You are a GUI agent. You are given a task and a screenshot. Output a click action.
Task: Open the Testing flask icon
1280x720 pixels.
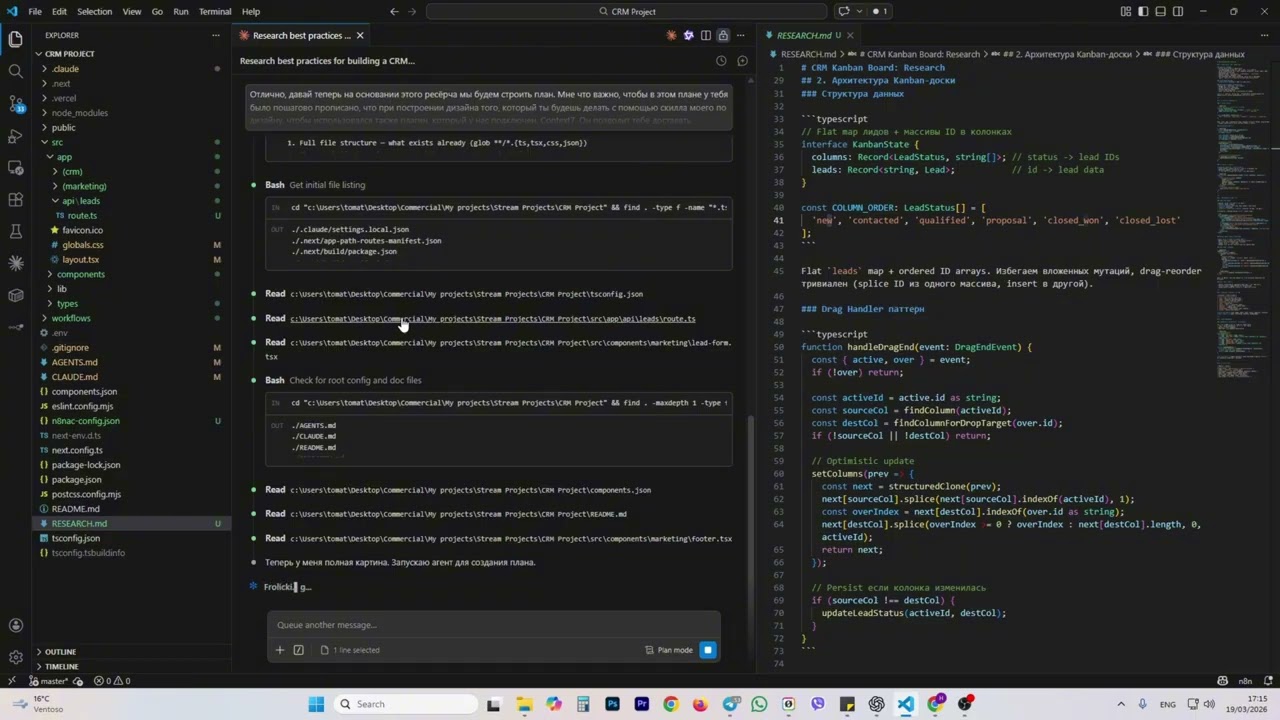15,232
